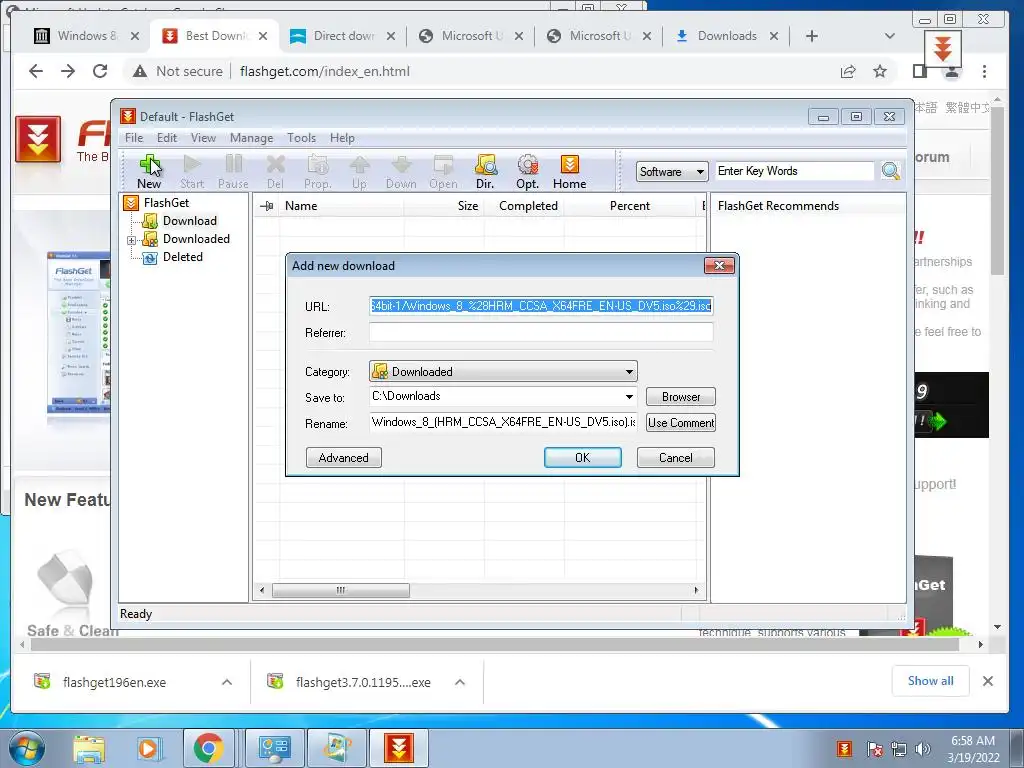This screenshot has height=768, width=1024.
Task: Click the FlashGet extension icon in Chrome
Action: (942, 48)
